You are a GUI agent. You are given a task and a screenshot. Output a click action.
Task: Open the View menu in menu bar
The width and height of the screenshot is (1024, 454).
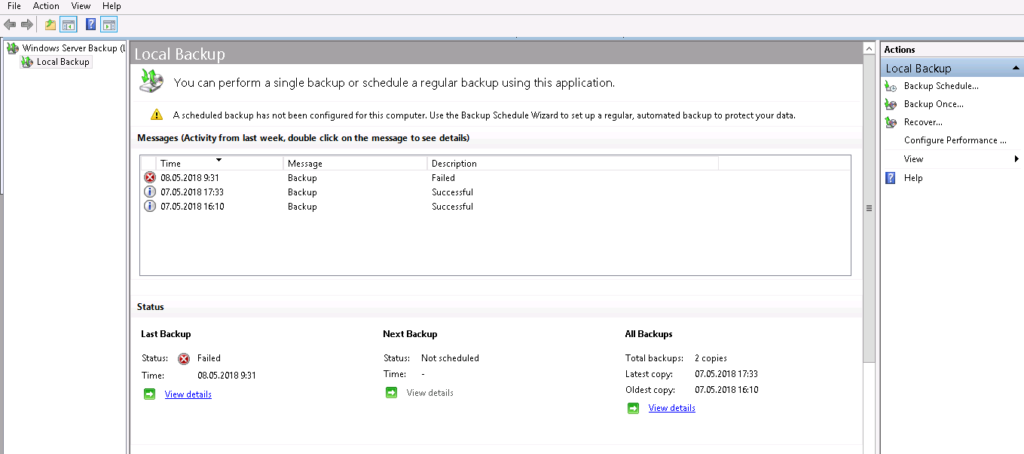(81, 6)
